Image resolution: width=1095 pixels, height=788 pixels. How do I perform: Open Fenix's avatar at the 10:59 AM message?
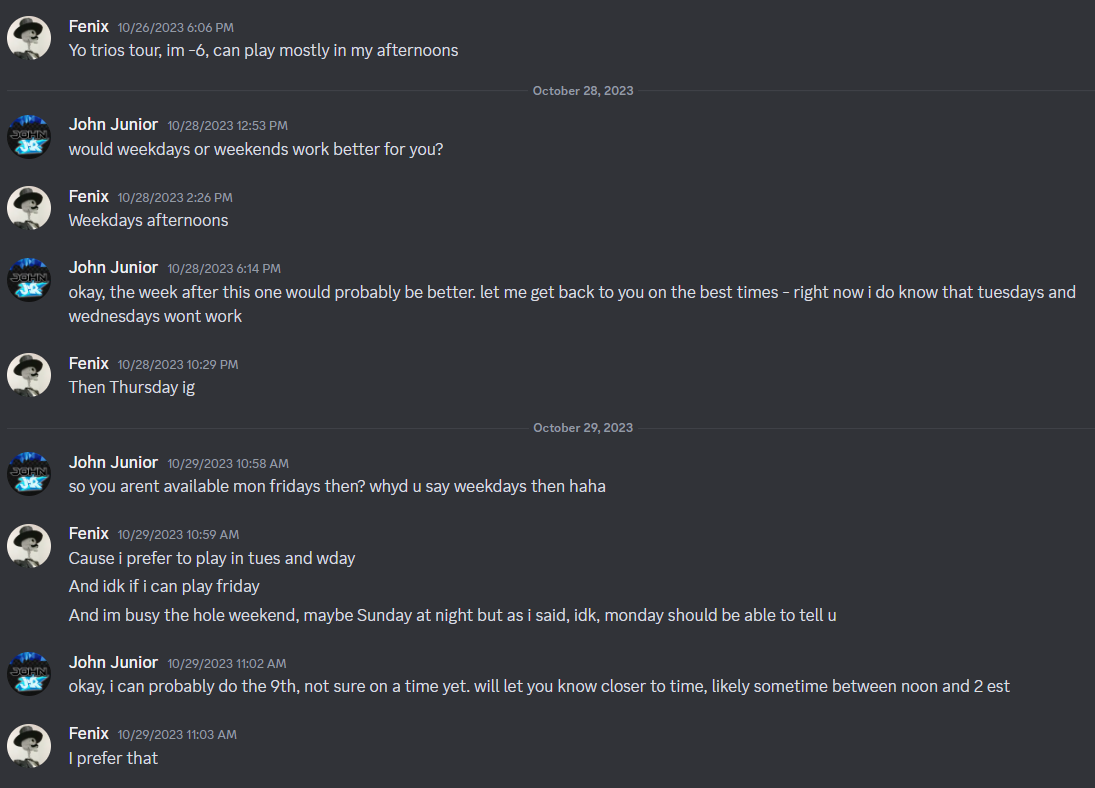pyautogui.click(x=29, y=545)
